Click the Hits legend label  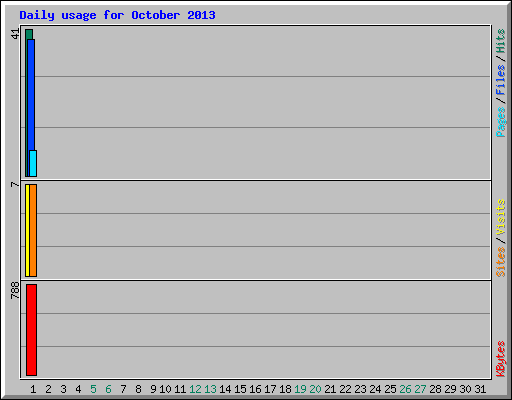coord(500,41)
